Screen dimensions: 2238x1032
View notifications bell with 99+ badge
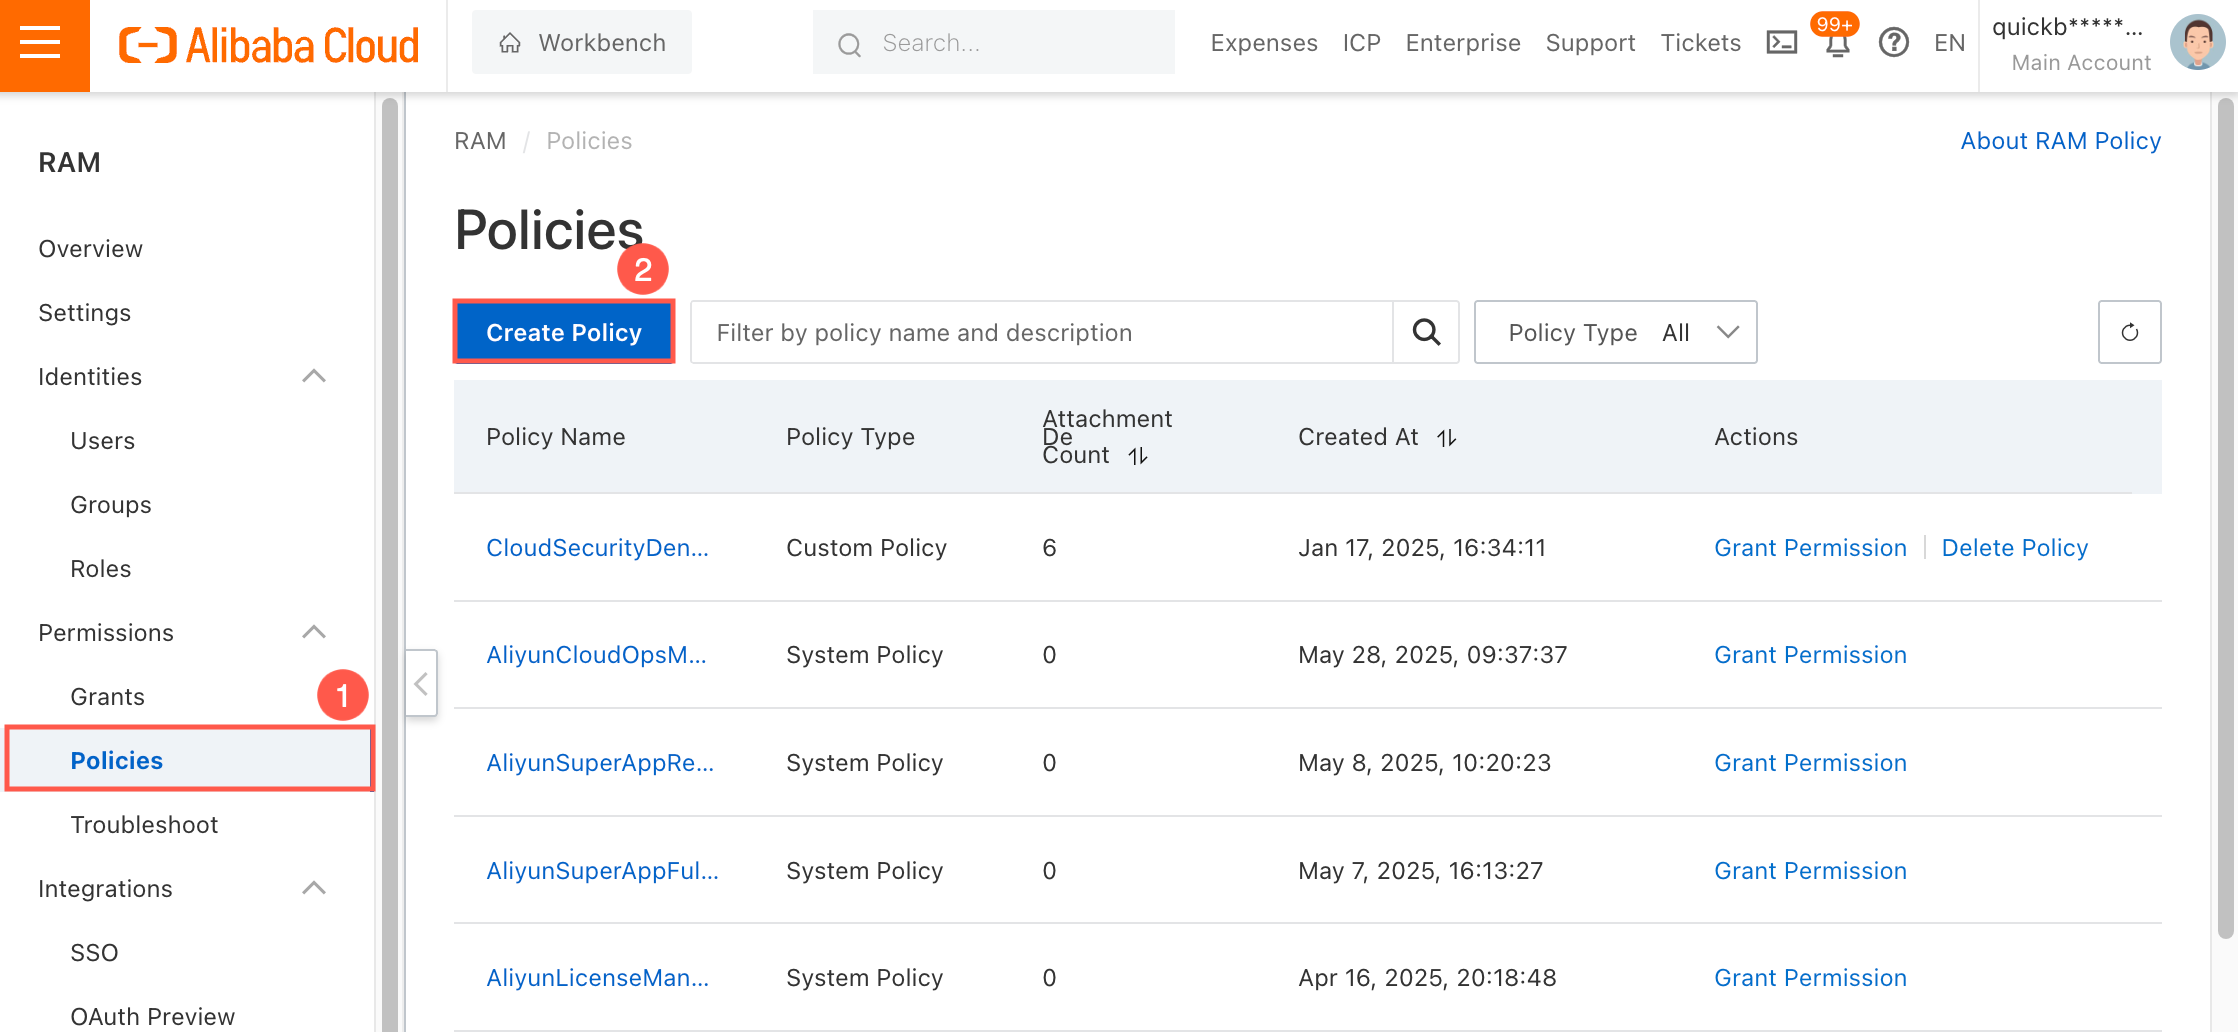coord(1837,42)
